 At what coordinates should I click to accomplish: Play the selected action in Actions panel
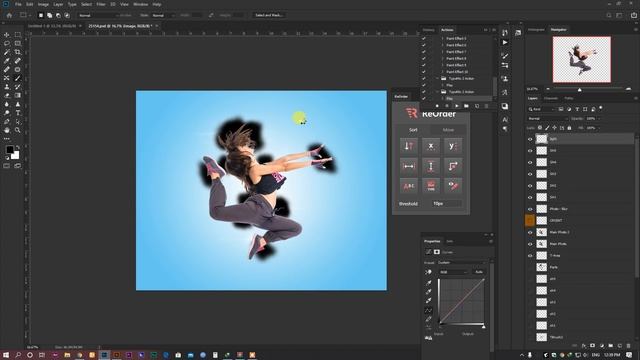coord(456,106)
